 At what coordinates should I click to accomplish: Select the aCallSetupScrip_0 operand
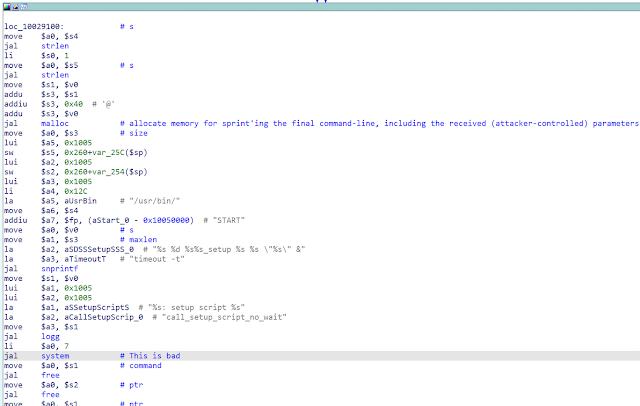click(x=104, y=317)
